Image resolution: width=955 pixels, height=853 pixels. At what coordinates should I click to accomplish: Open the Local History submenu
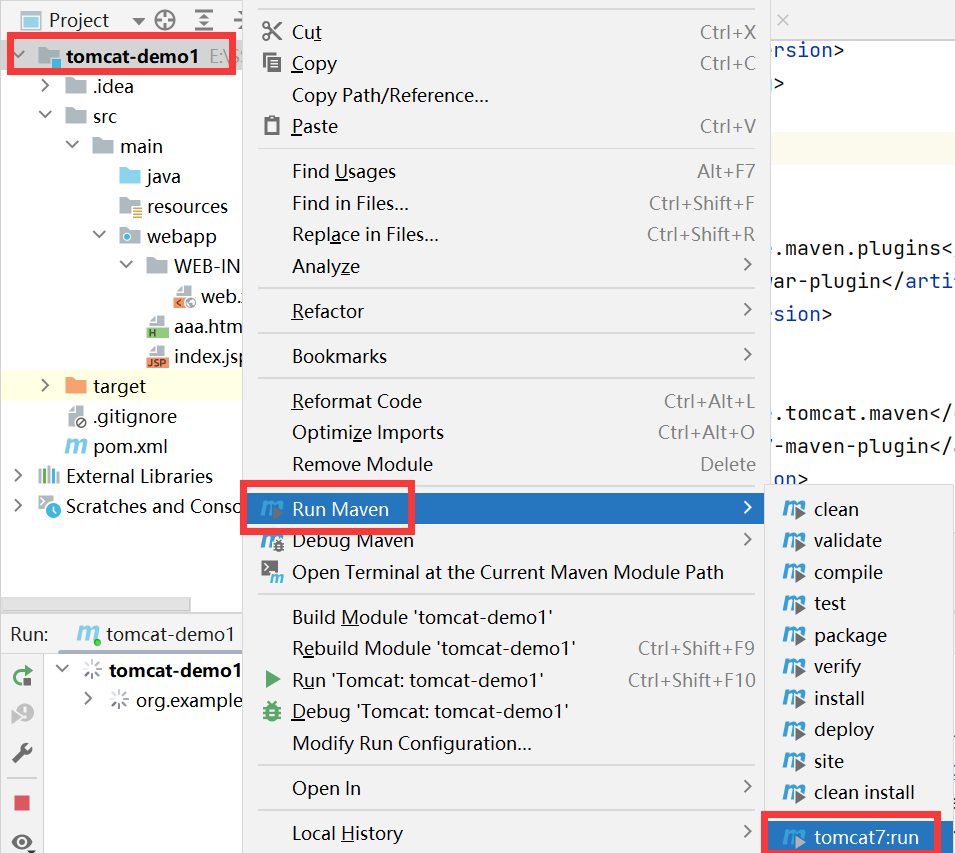507,833
